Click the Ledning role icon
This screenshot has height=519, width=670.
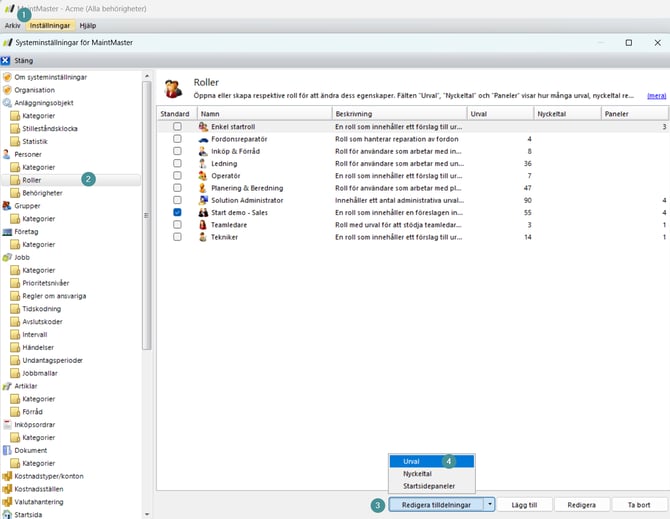click(x=203, y=164)
